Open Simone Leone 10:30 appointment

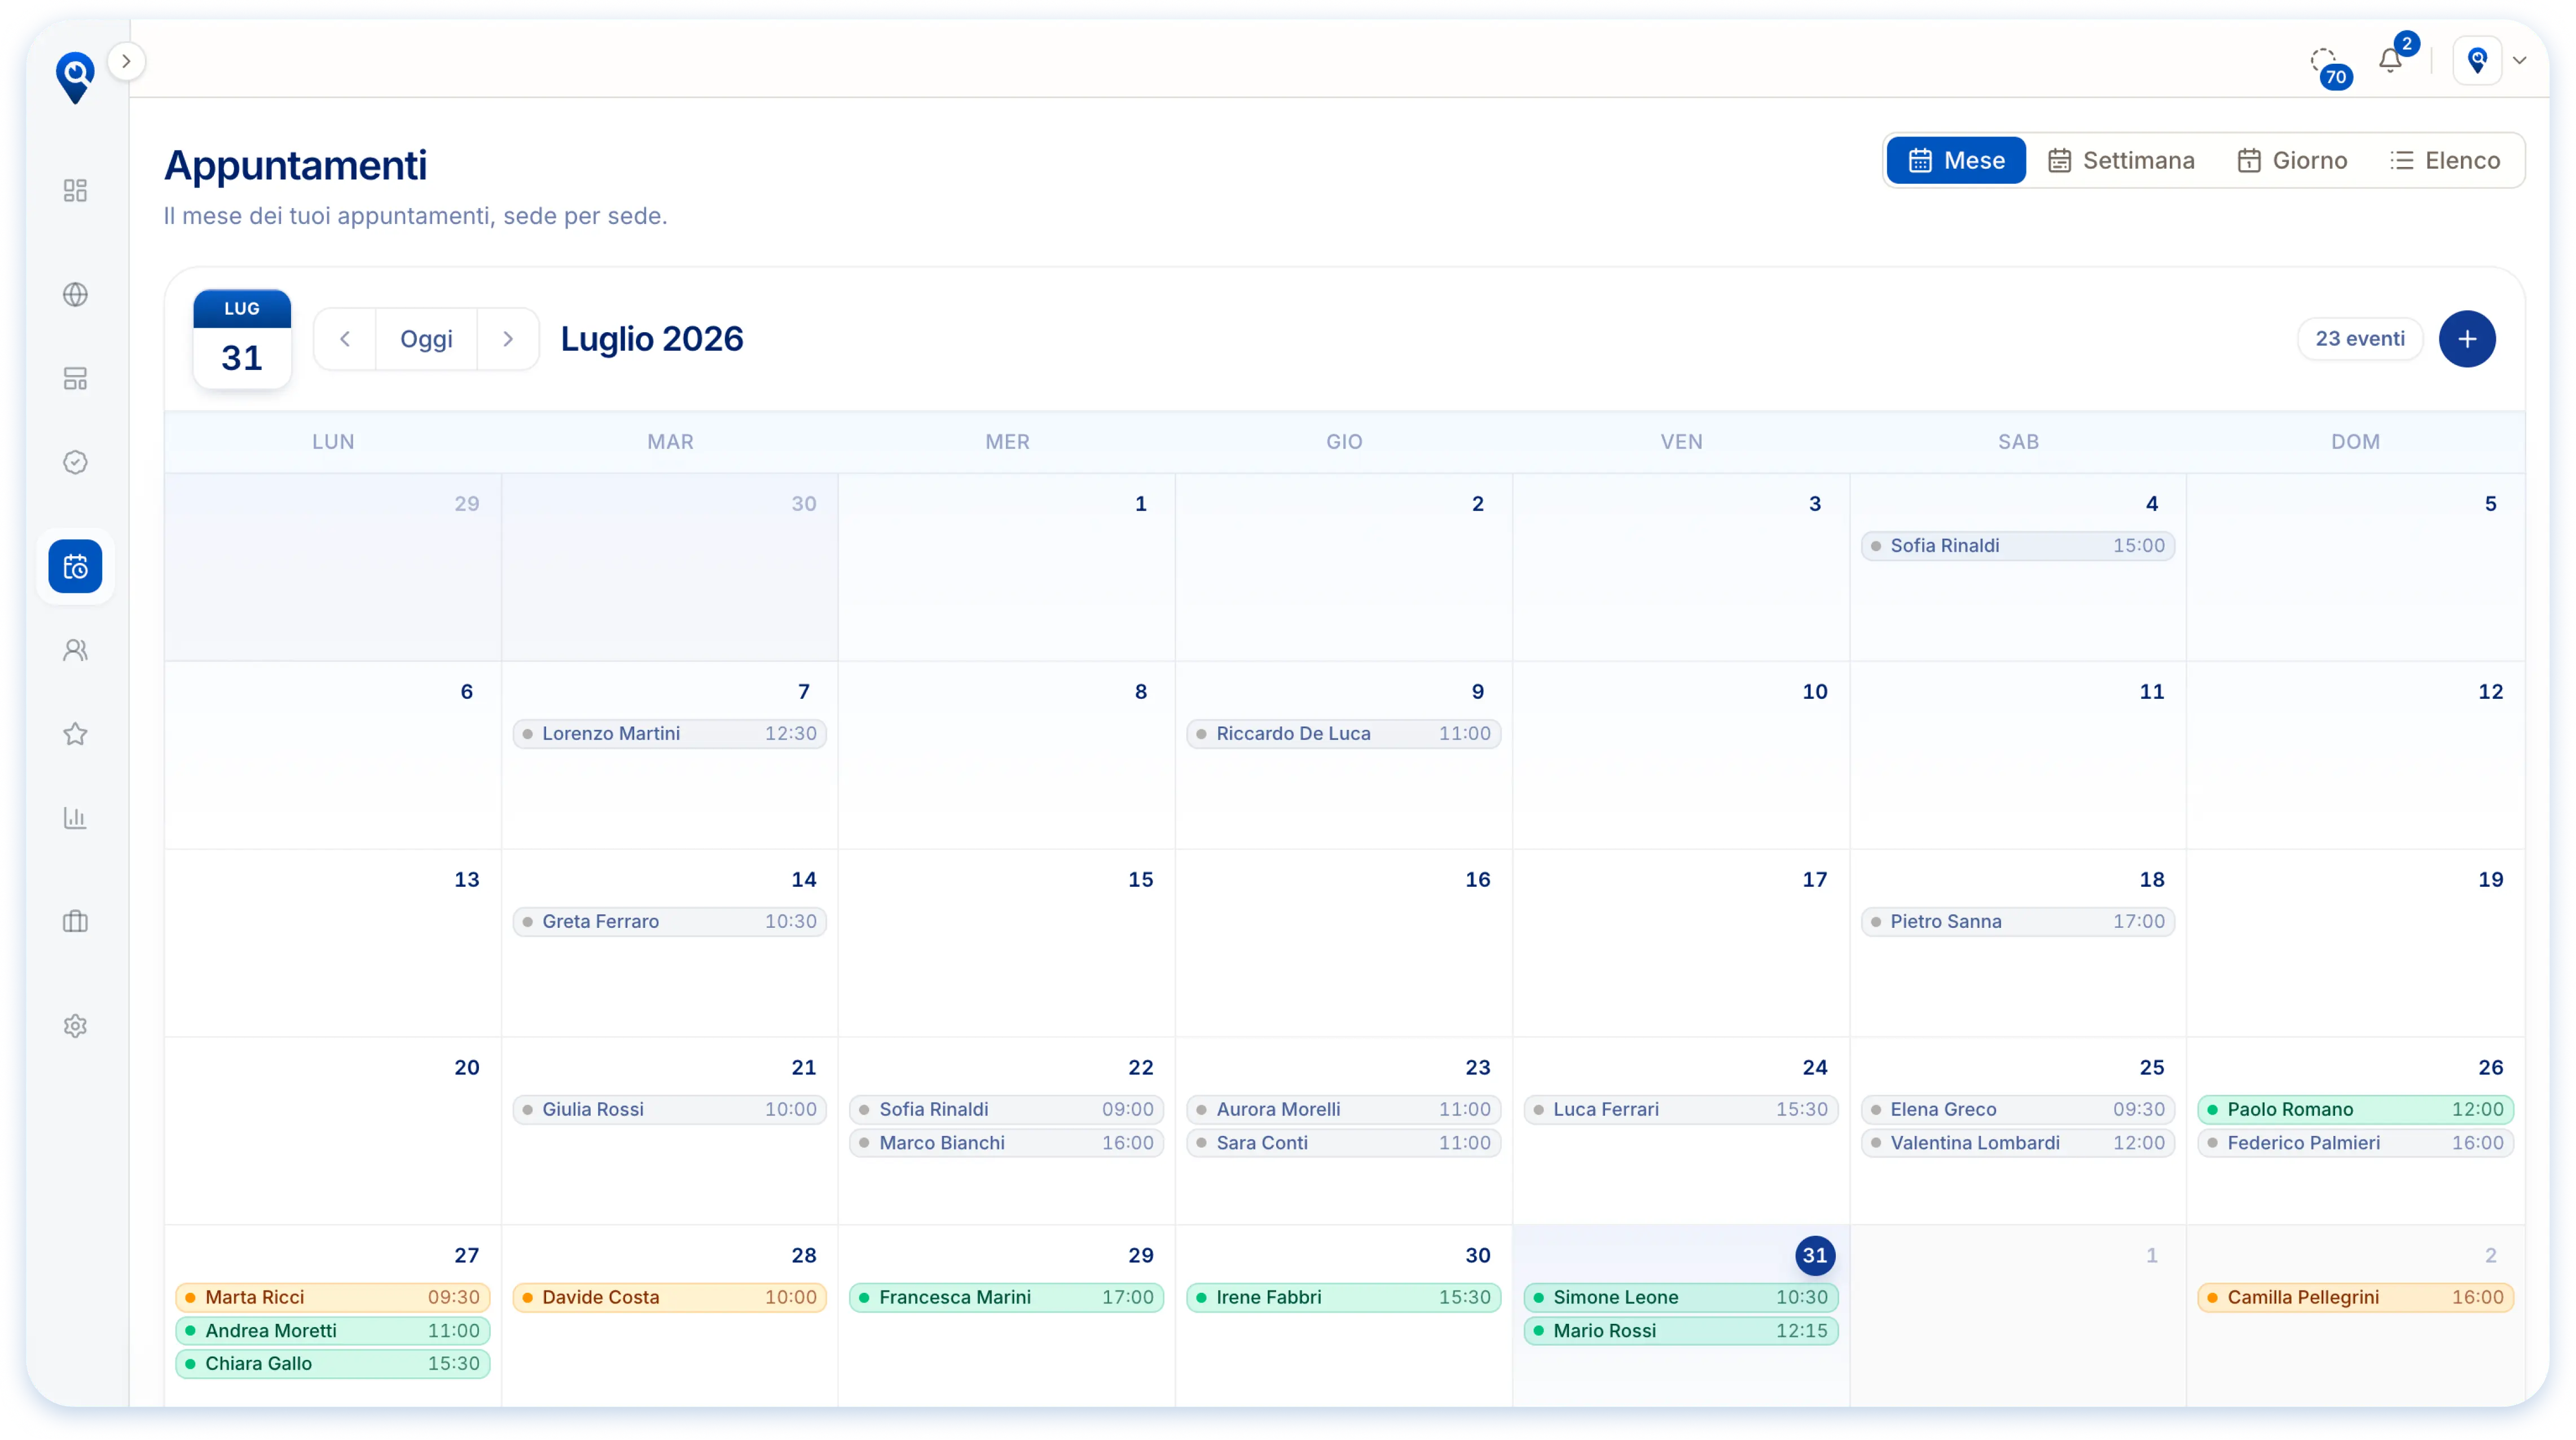click(1681, 1298)
